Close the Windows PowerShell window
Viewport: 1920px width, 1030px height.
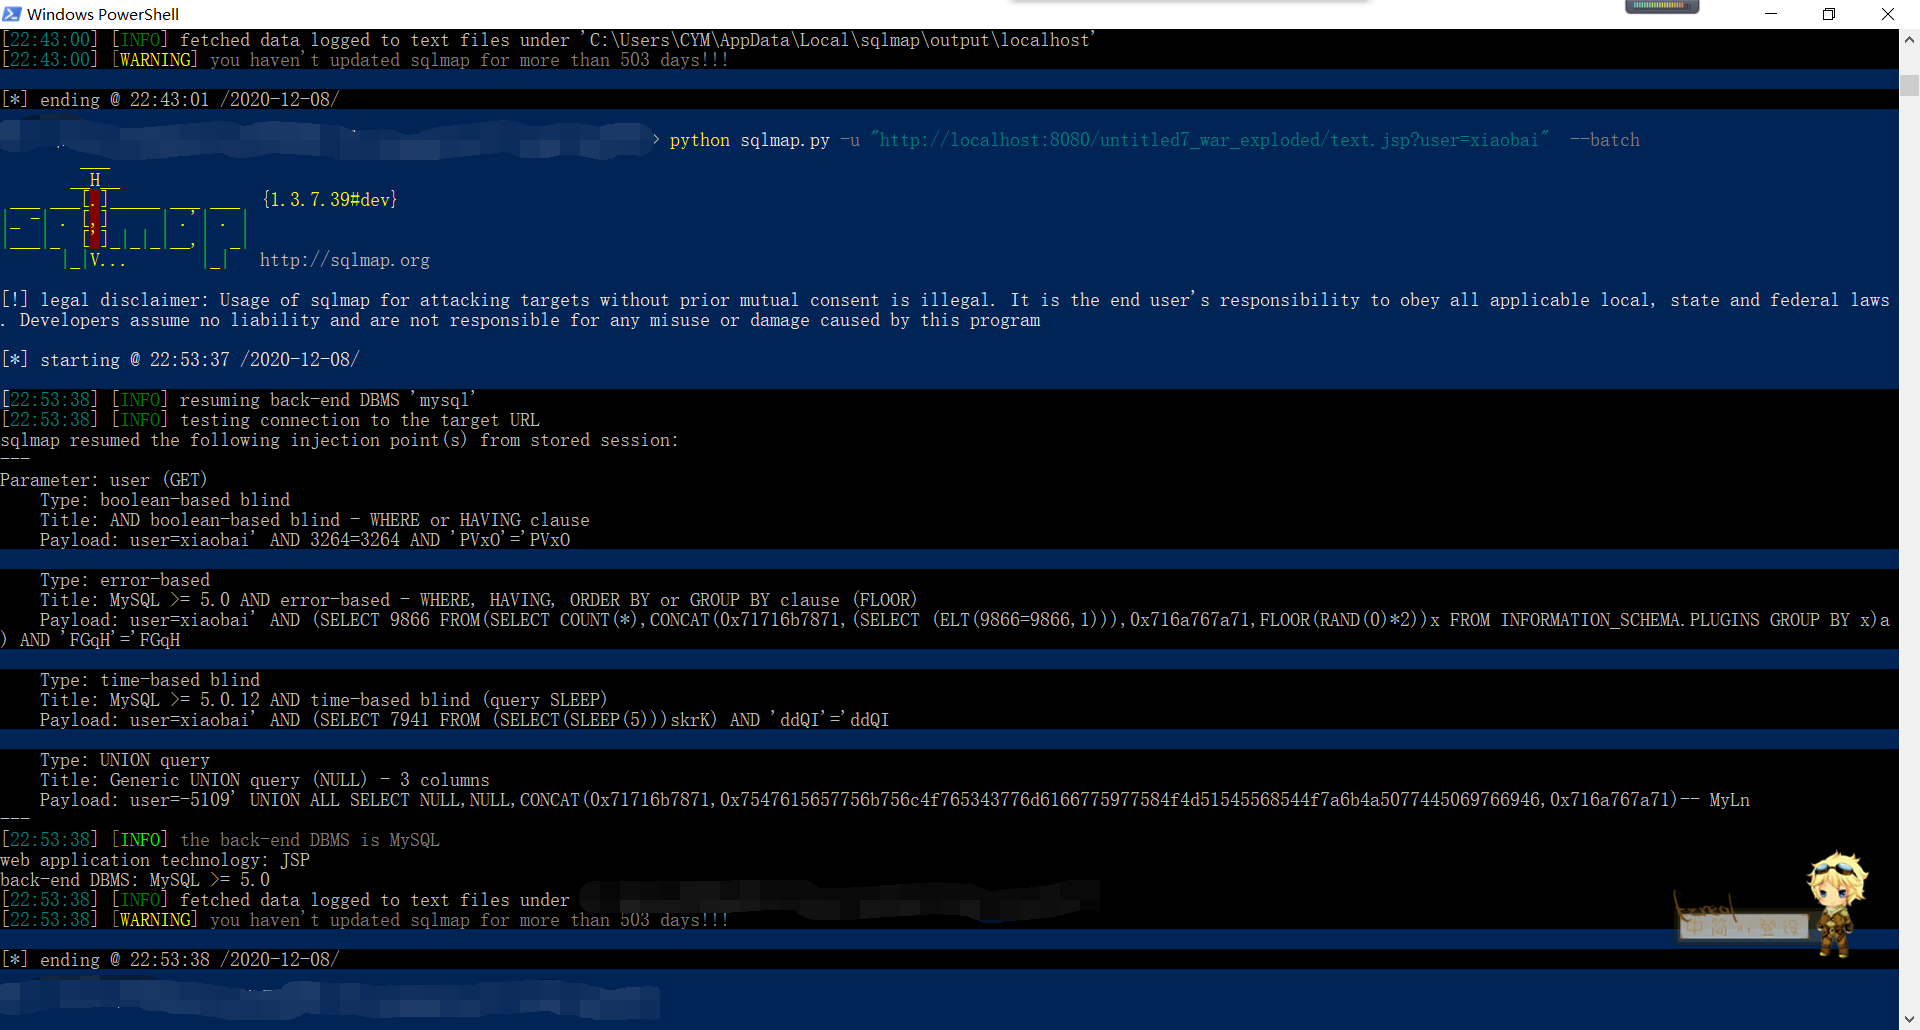click(1887, 14)
